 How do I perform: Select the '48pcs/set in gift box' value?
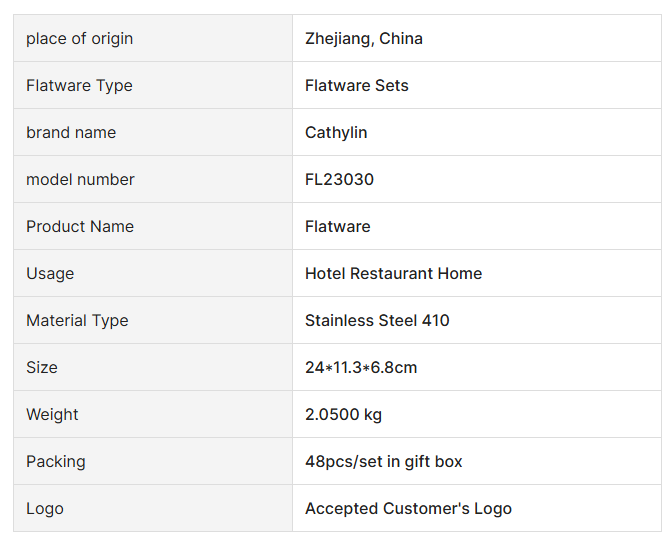click(x=383, y=462)
